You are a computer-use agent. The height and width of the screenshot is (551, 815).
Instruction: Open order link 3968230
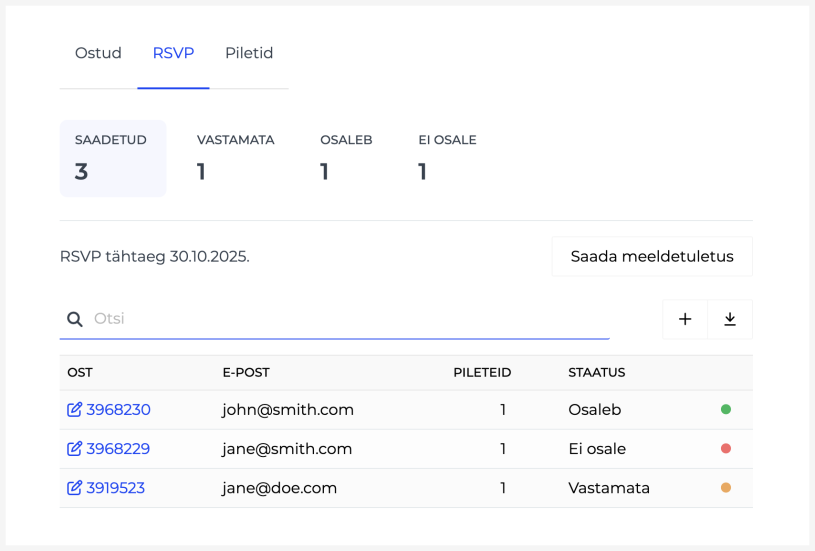coord(118,410)
